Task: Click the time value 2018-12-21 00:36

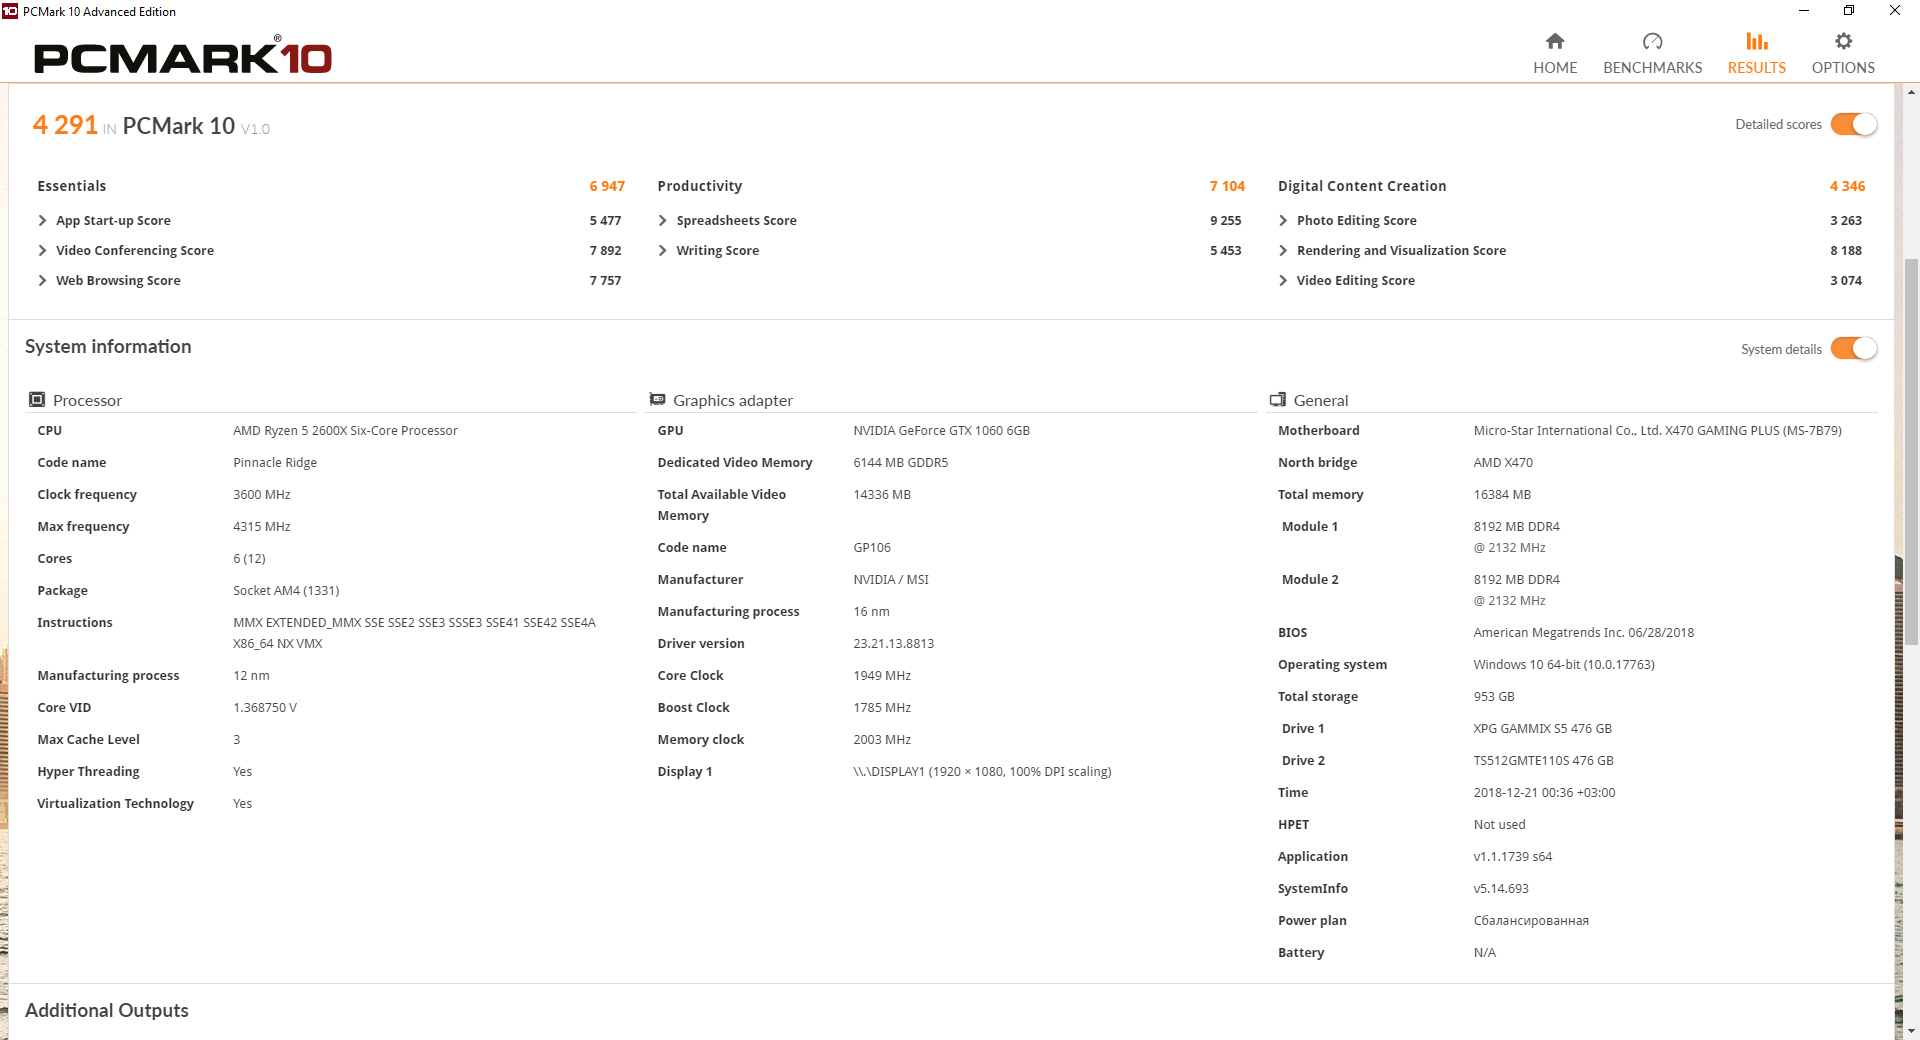Action: (1544, 793)
